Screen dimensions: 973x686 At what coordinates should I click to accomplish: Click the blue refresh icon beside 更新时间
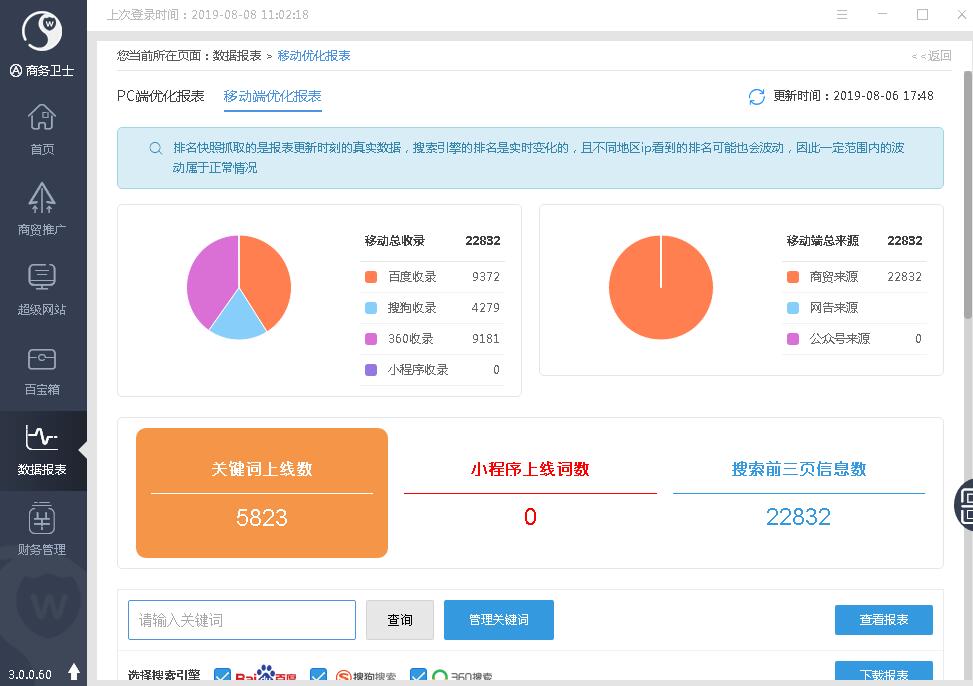click(757, 97)
